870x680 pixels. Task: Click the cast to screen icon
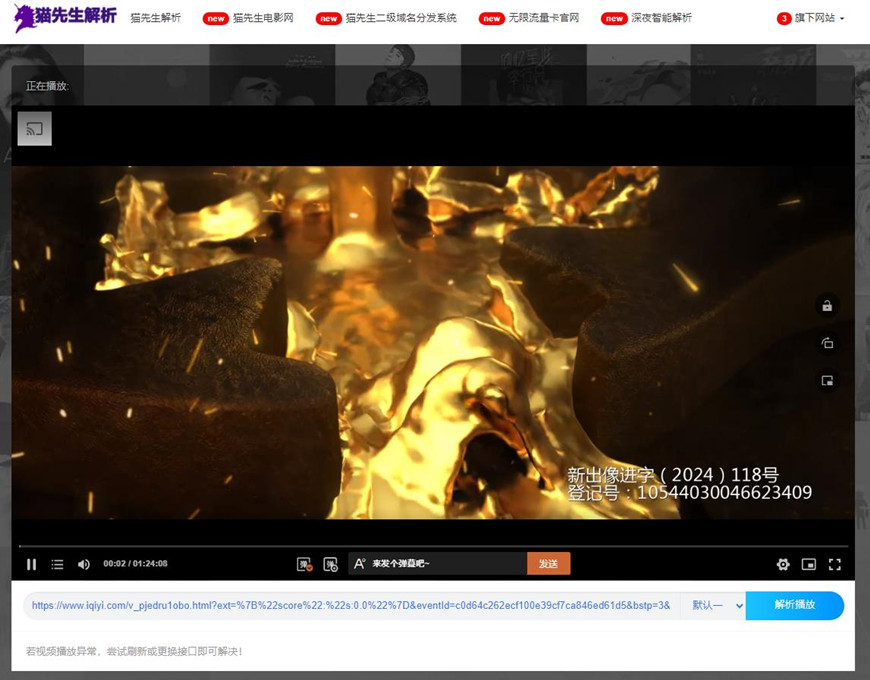pyautogui.click(x=34, y=129)
